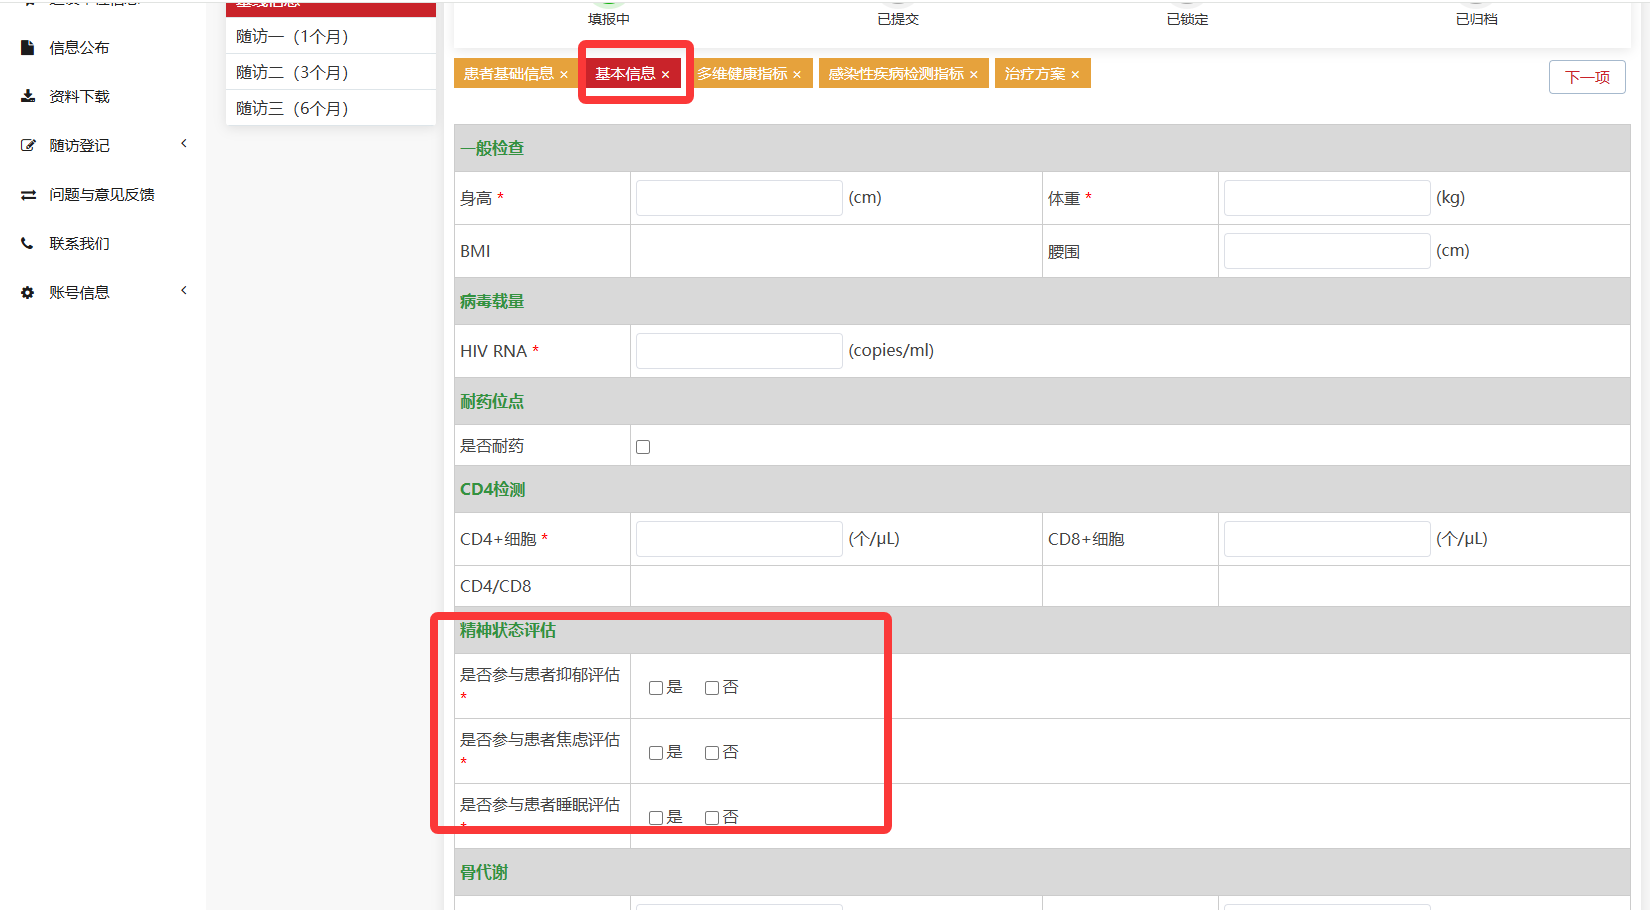Image resolution: width=1650 pixels, height=910 pixels.
Task: Open the 随访二（3个月） follow-up item
Action: (292, 72)
